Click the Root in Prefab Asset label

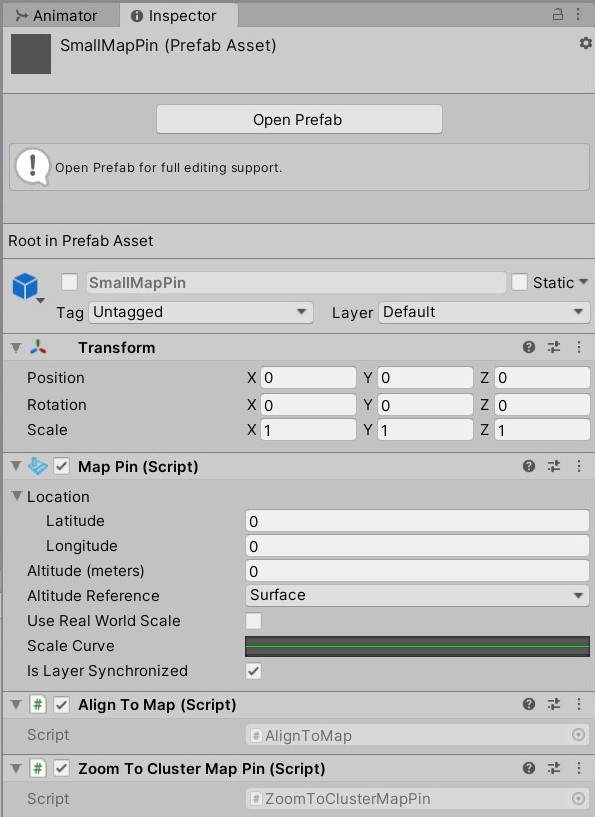(81, 241)
